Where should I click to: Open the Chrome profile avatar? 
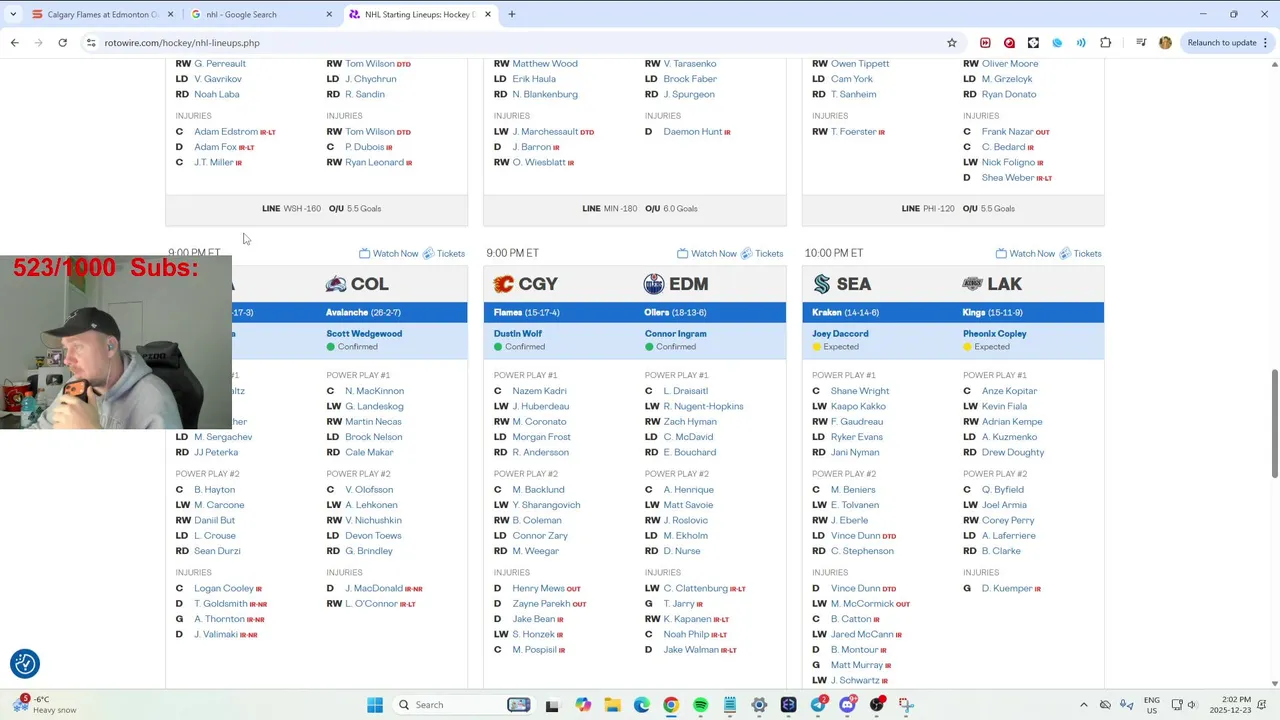pyautogui.click(x=1165, y=43)
